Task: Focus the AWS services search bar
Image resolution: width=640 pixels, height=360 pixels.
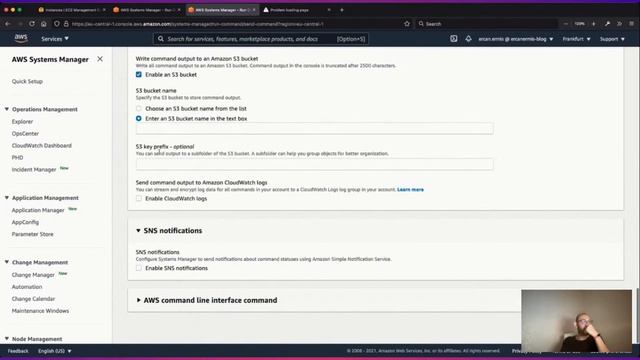Action: 261,39
